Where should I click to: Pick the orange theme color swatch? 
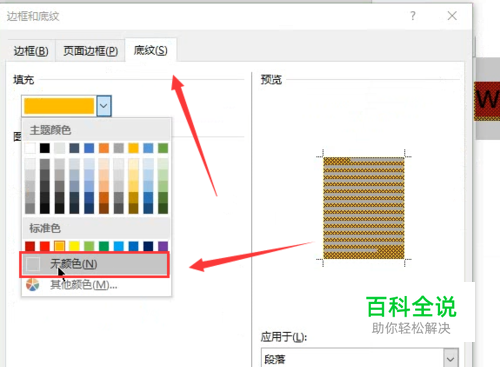[104, 148]
